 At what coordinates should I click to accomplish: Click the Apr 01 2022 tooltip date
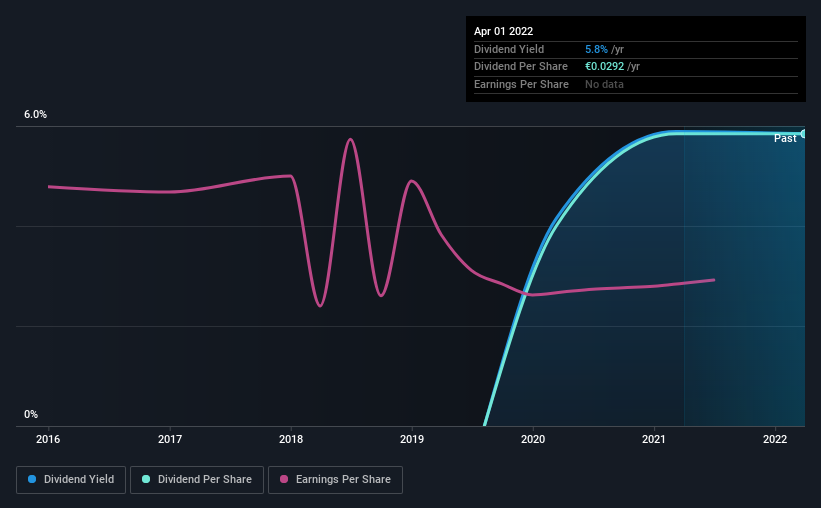pyautogui.click(x=504, y=31)
